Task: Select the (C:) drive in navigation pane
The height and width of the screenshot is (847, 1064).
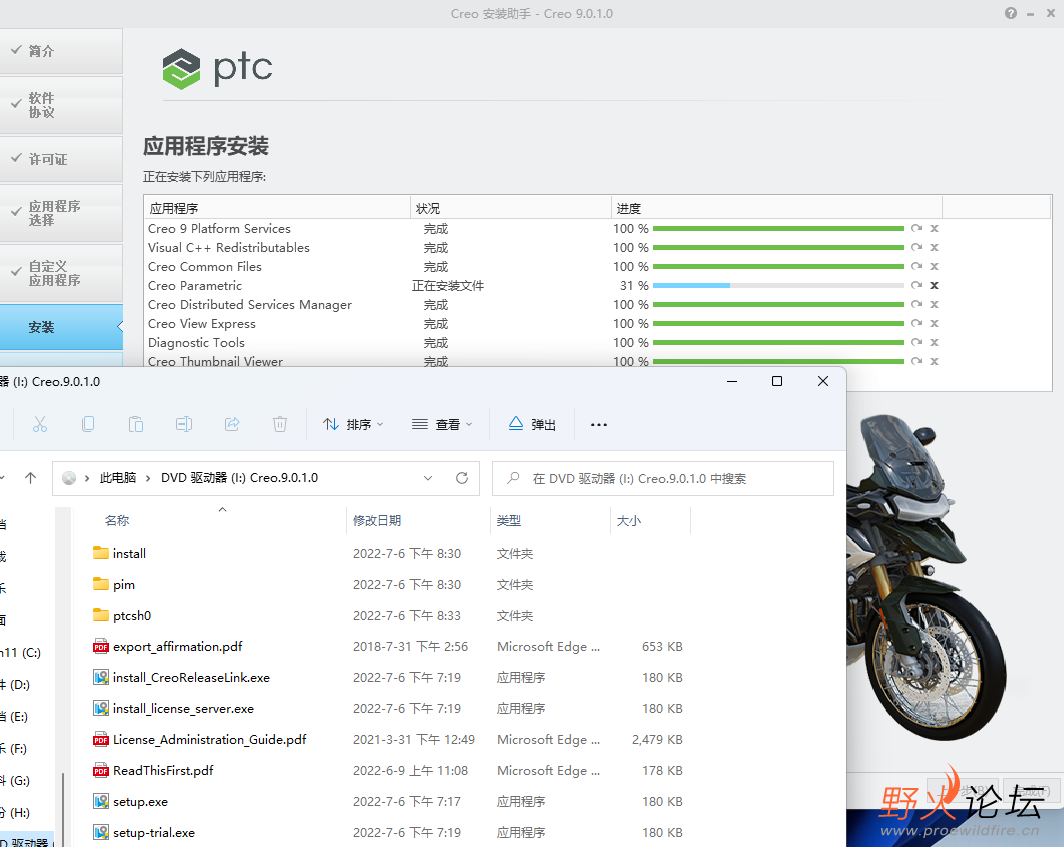Action: point(20,653)
